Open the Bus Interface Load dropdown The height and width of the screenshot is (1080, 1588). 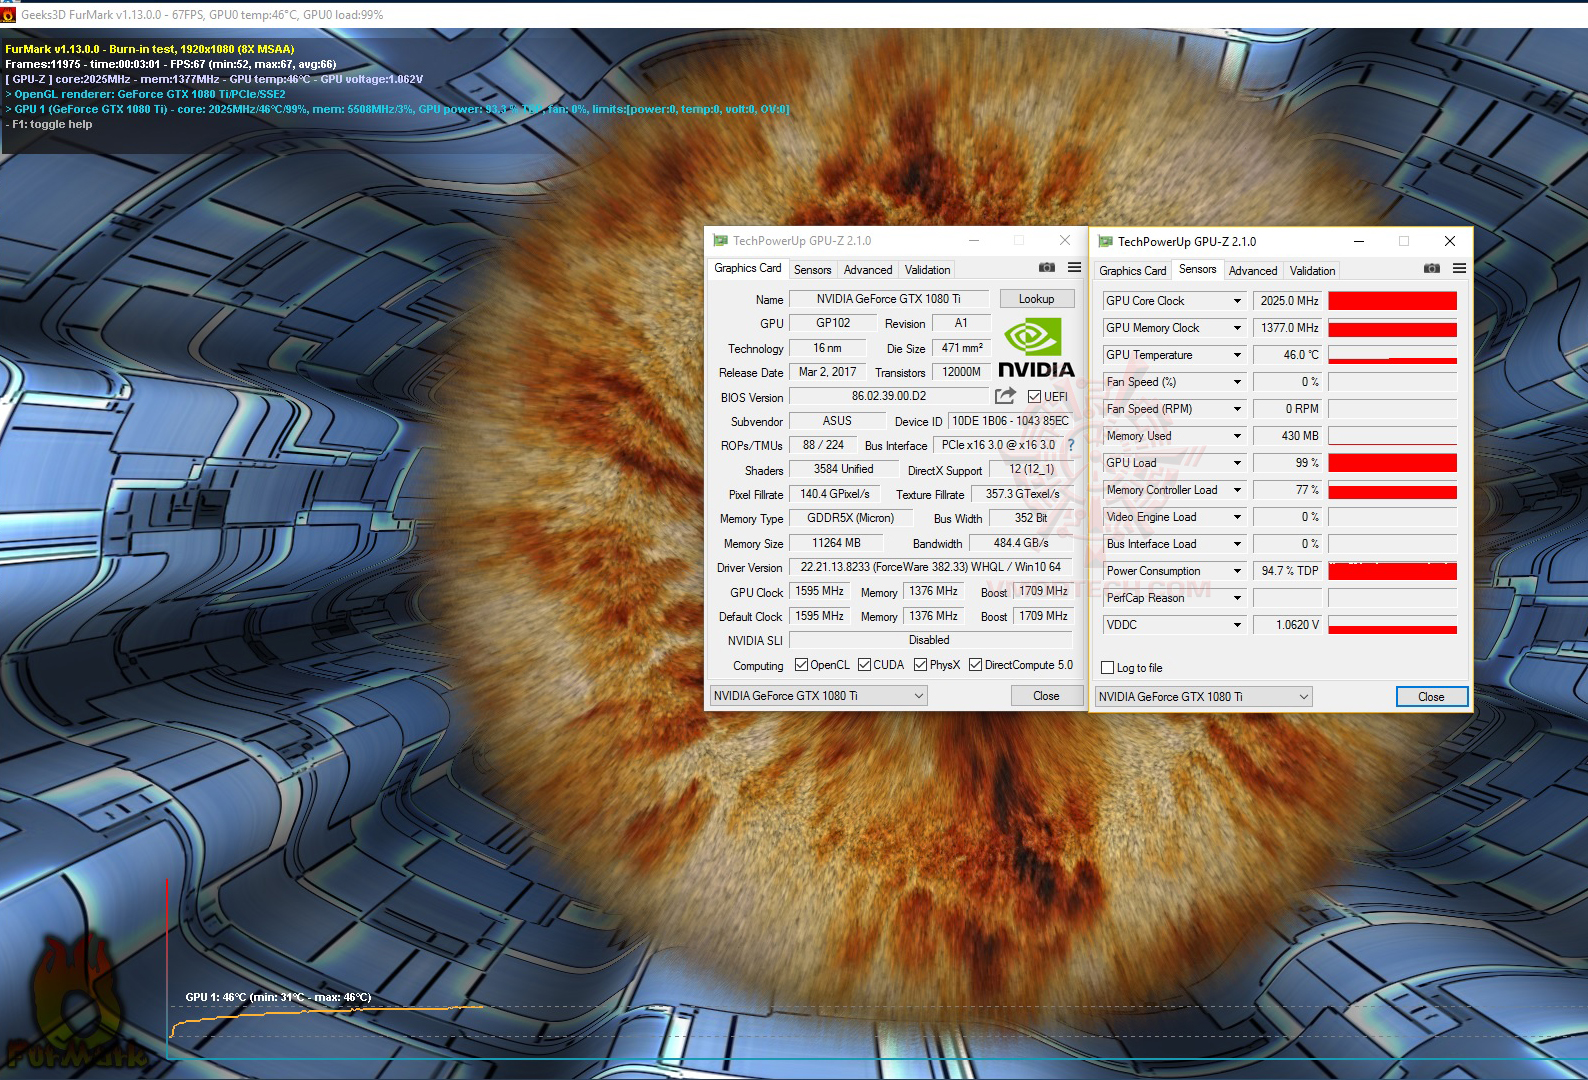click(x=1237, y=544)
